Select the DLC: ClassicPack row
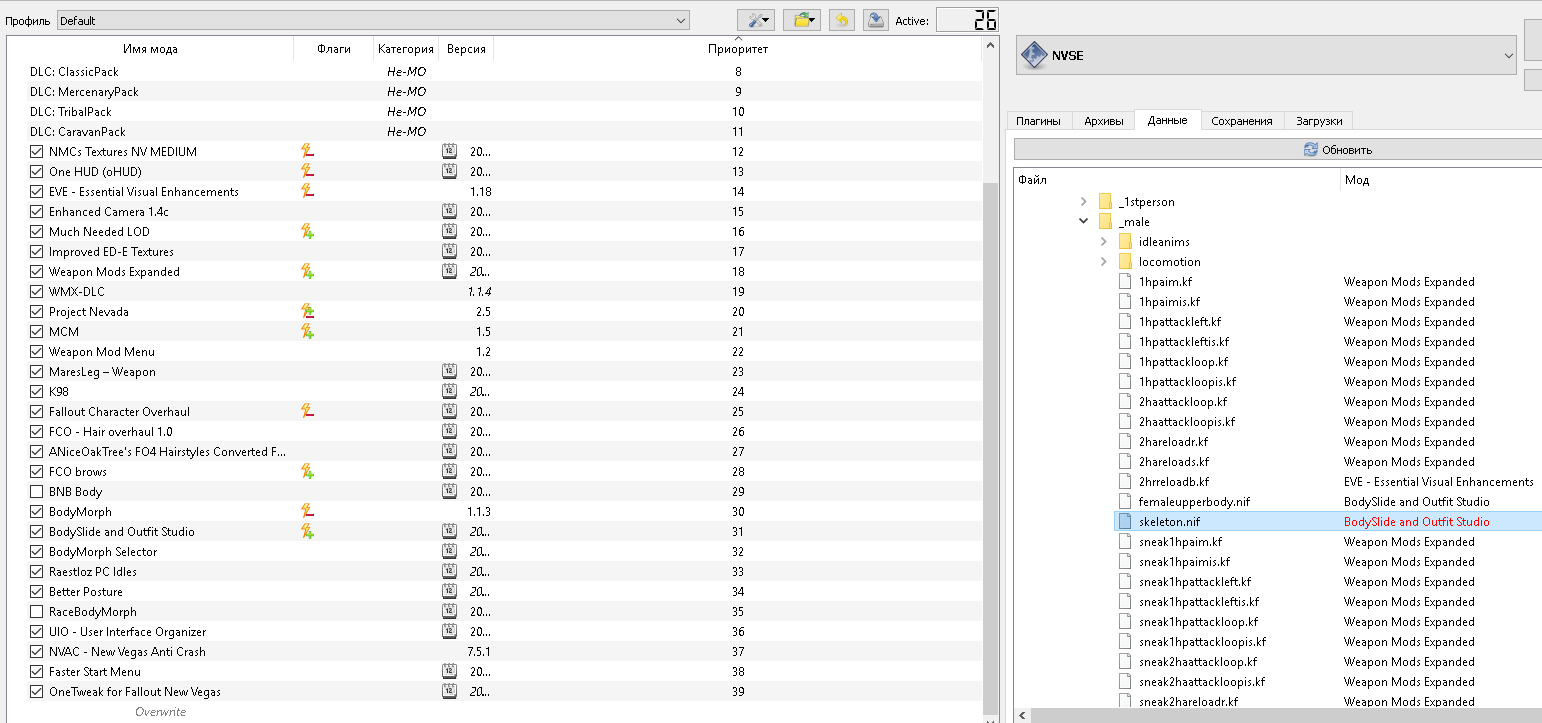1542x723 pixels. click(496, 72)
